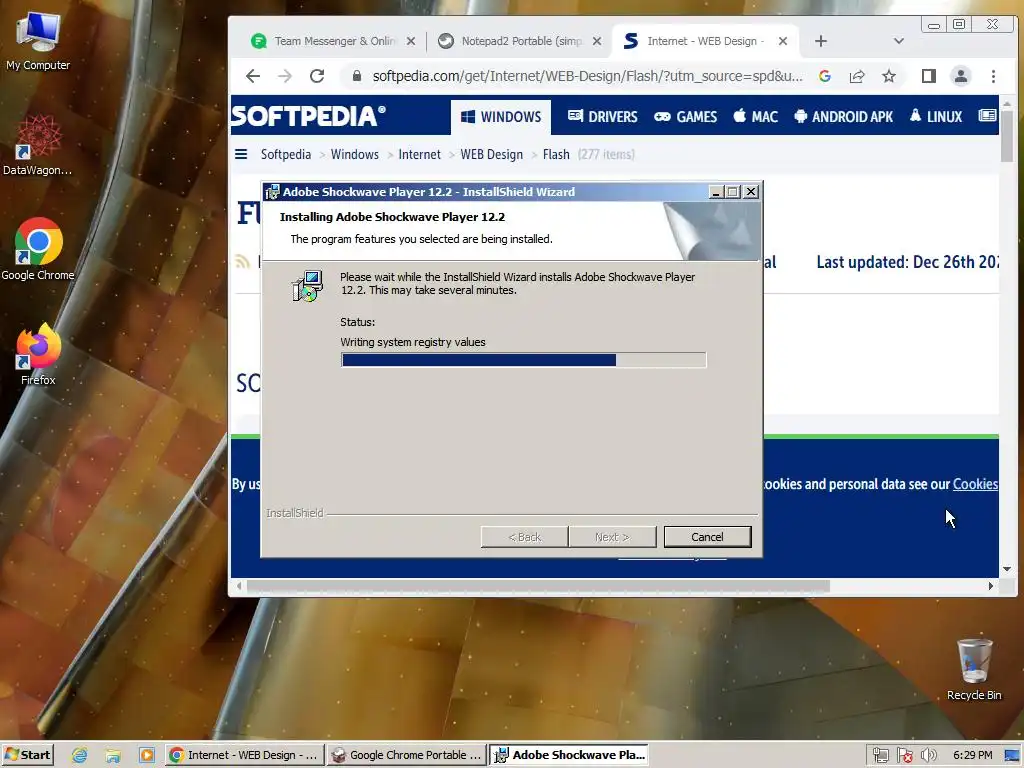This screenshot has width=1024, height=768.
Task: Select Internet - WEB Design tab
Action: click(x=705, y=41)
